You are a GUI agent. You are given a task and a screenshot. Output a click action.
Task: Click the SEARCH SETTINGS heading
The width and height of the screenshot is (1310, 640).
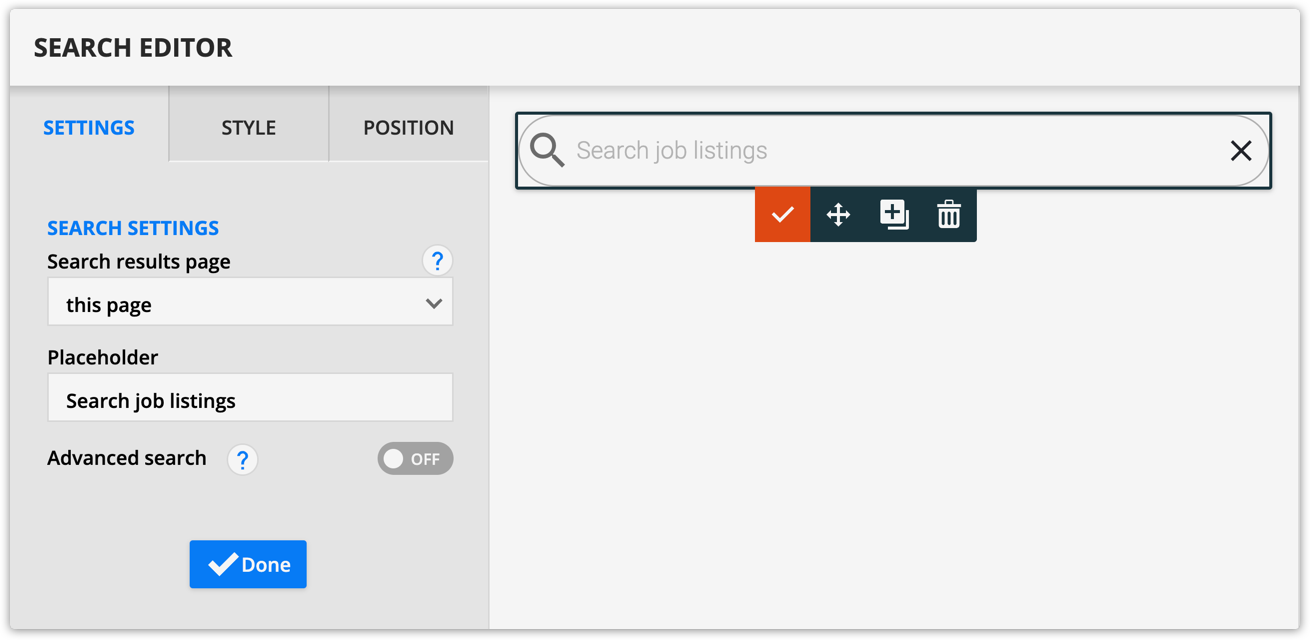click(x=133, y=228)
